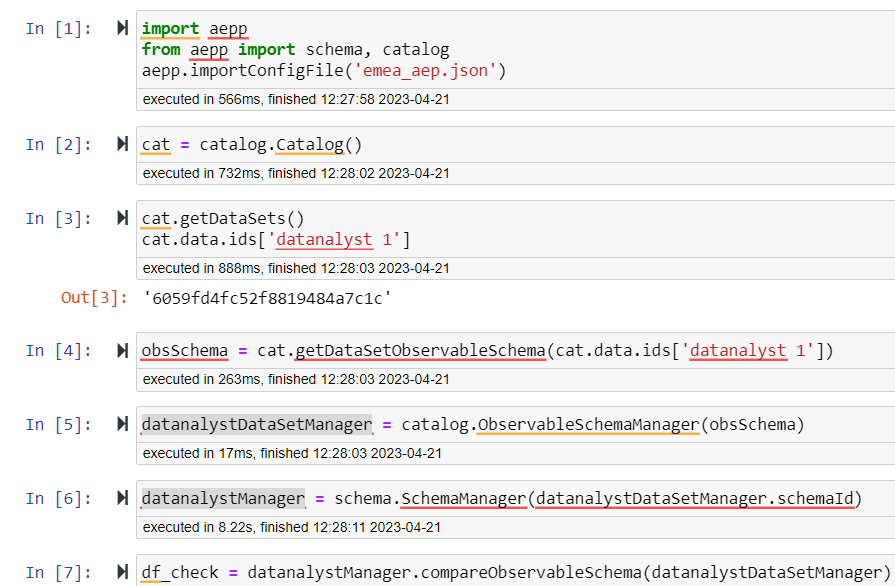Click getDataSetObservableSchema method name

pyautogui.click(x=420, y=350)
